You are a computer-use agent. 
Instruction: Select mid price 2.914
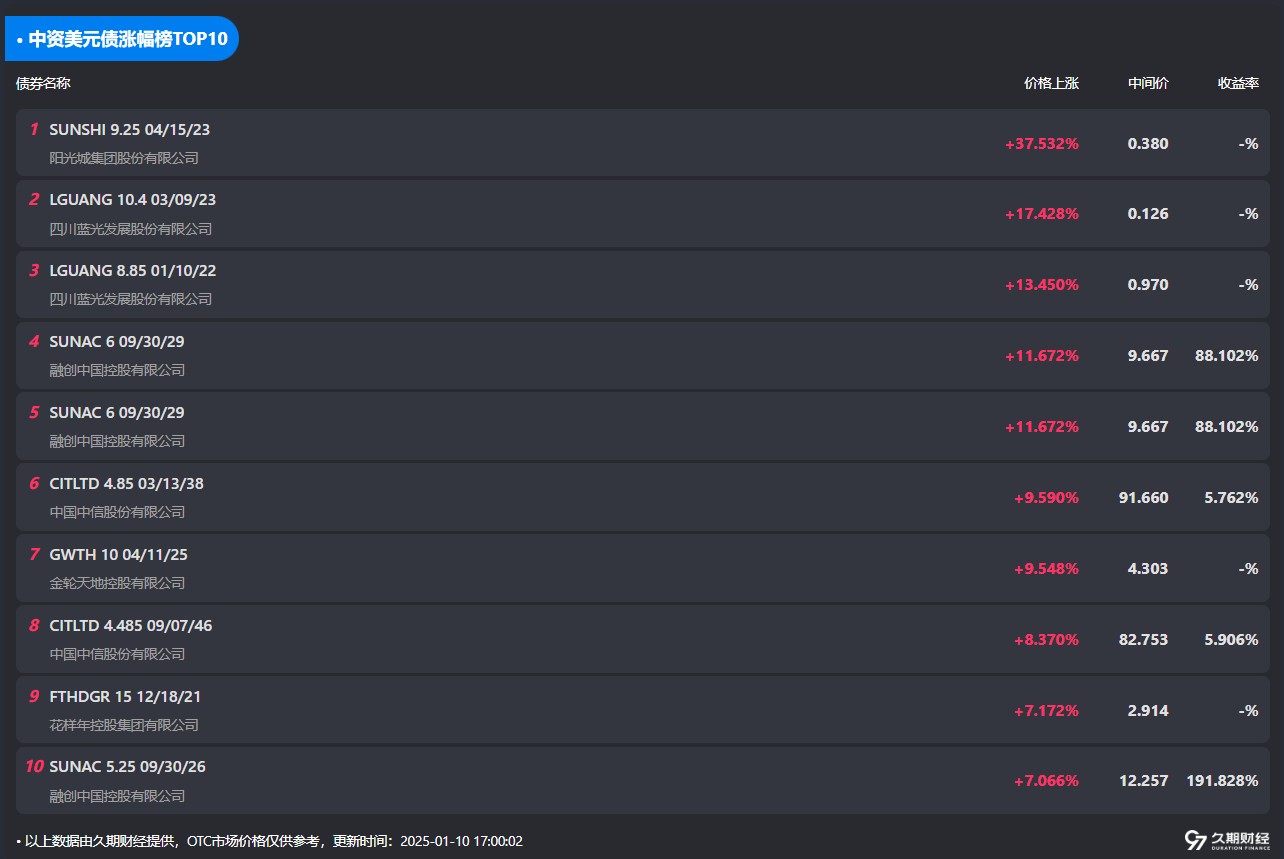(x=1148, y=710)
